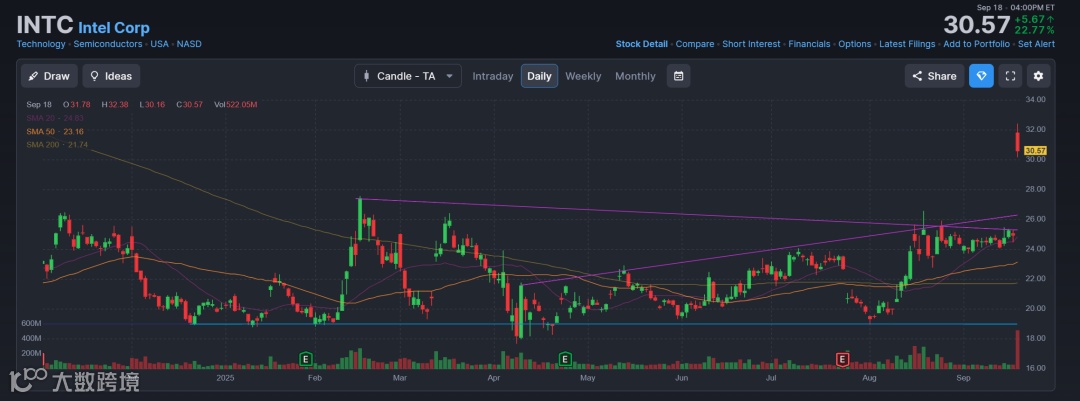Open the Short Interest link
This screenshot has width=1080, height=401.
click(x=751, y=43)
